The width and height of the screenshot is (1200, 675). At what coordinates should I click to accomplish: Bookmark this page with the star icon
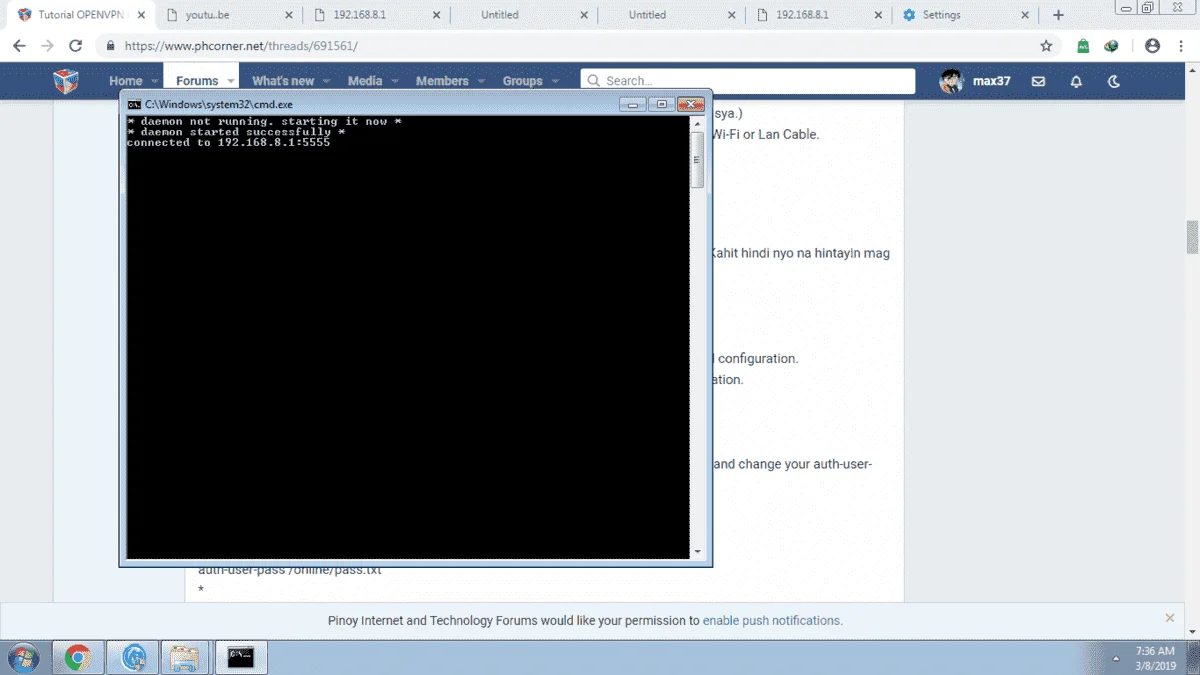[1046, 46]
